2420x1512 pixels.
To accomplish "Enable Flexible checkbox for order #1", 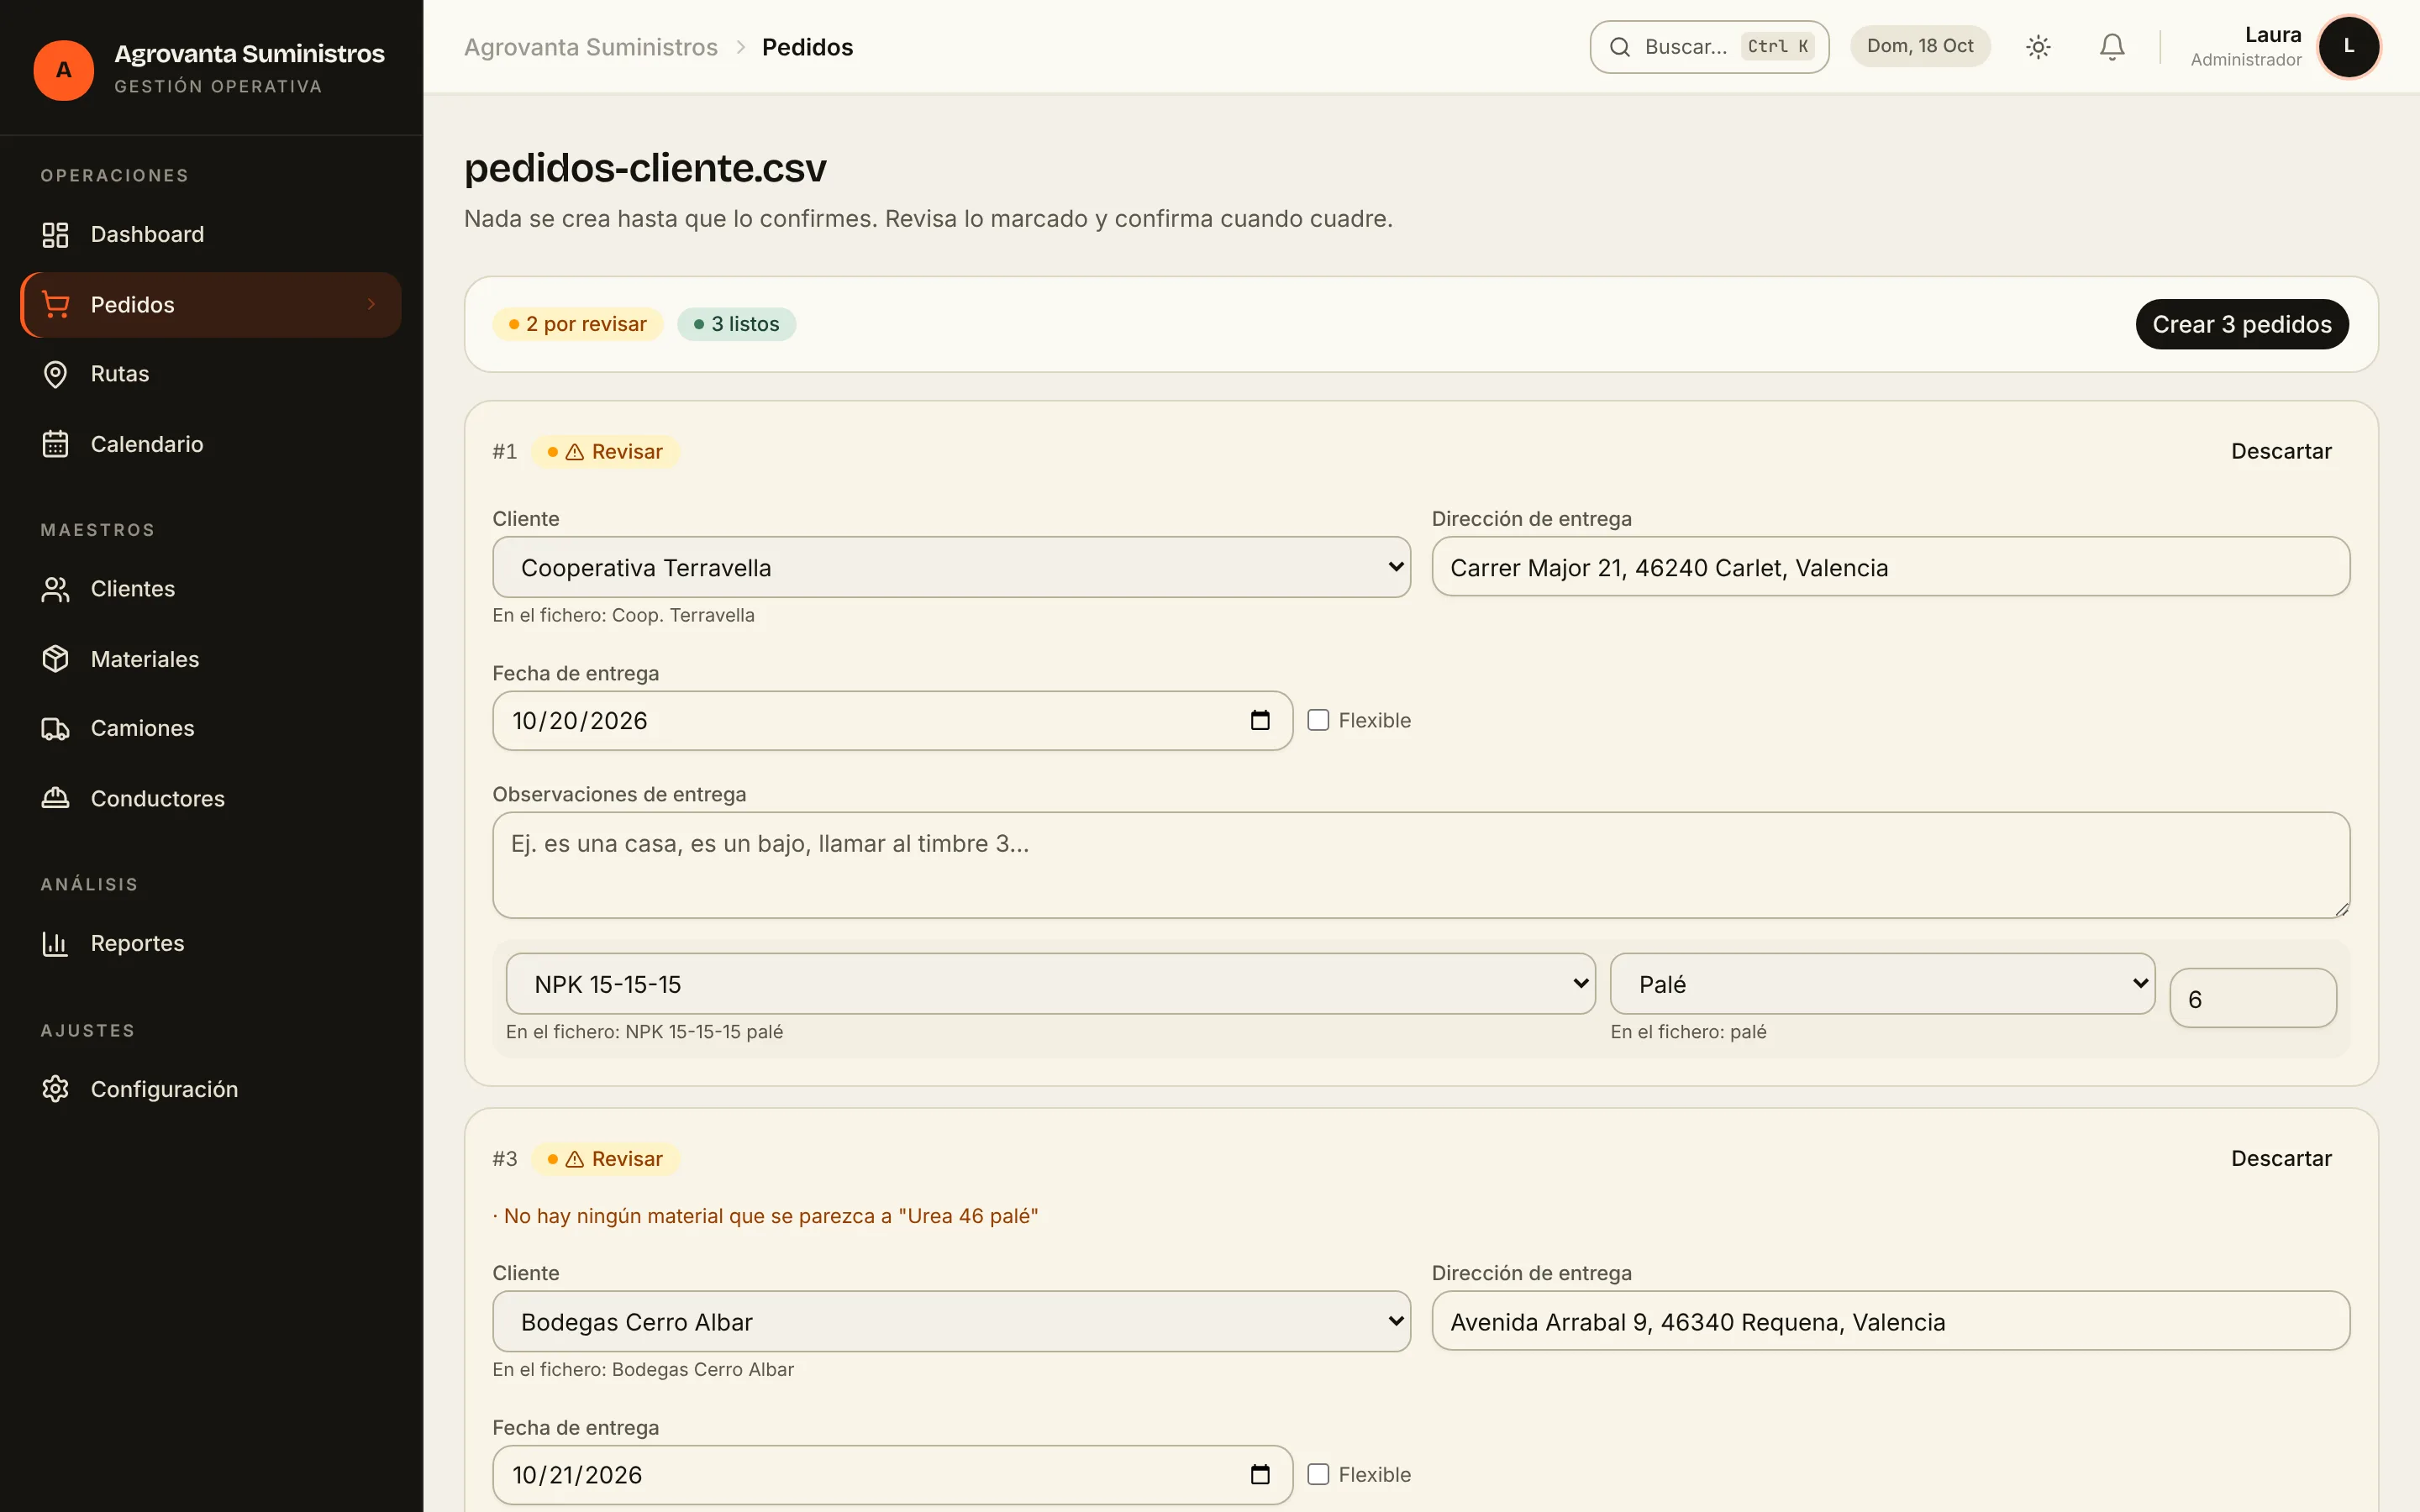I will click(1318, 720).
